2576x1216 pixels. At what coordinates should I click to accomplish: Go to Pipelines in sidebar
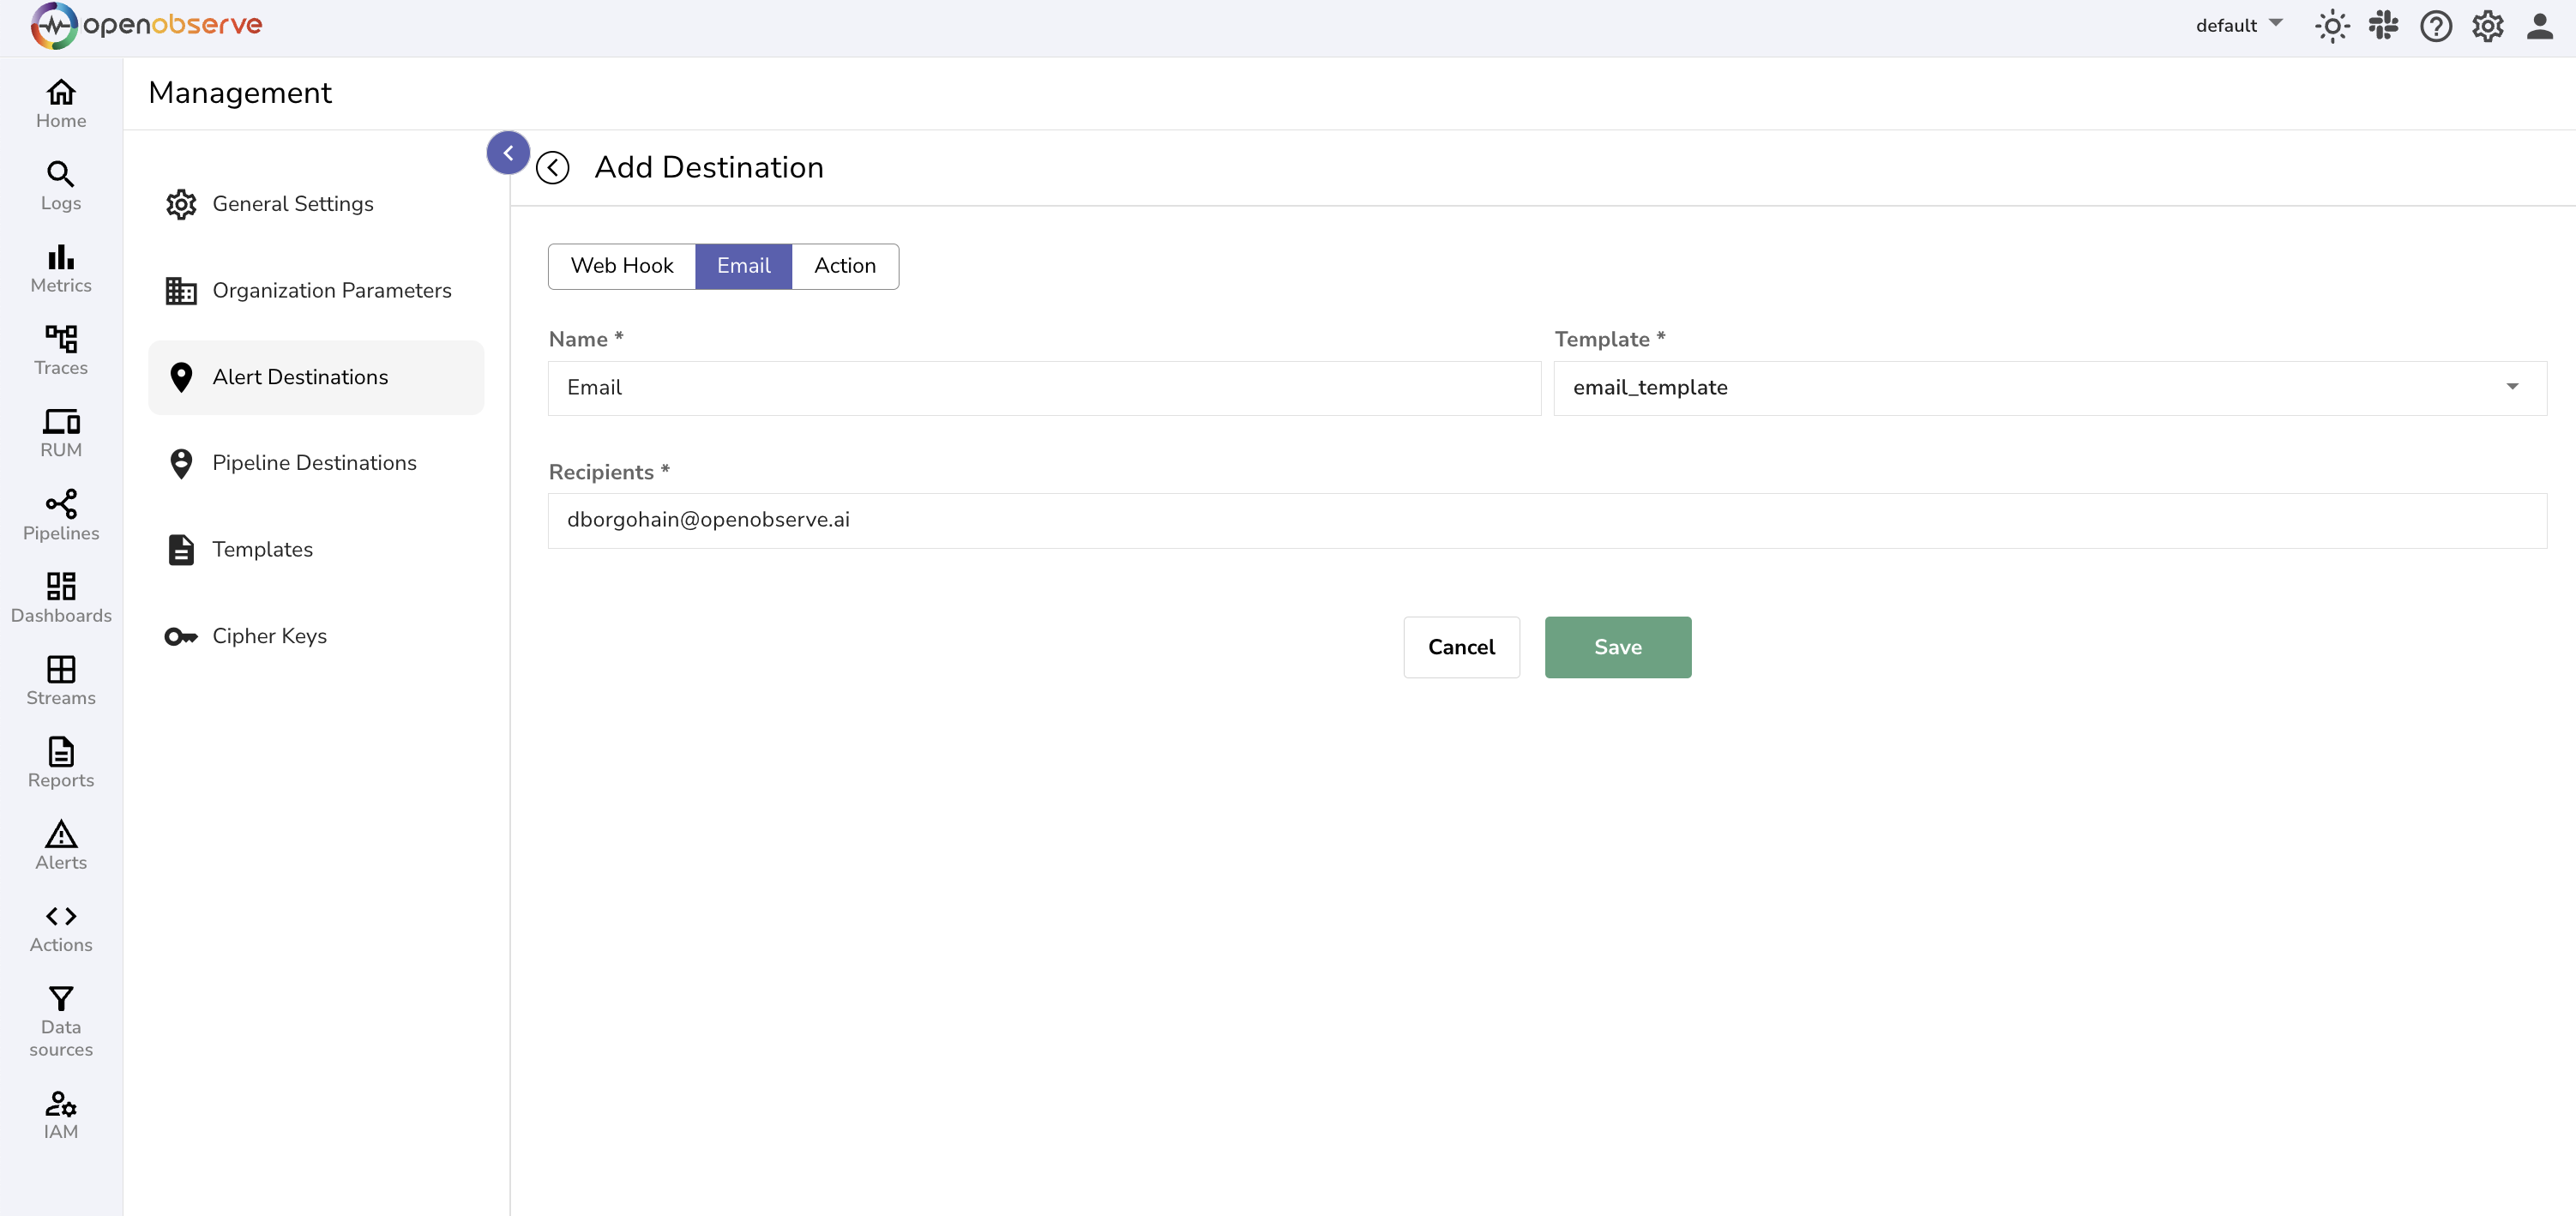(60, 515)
